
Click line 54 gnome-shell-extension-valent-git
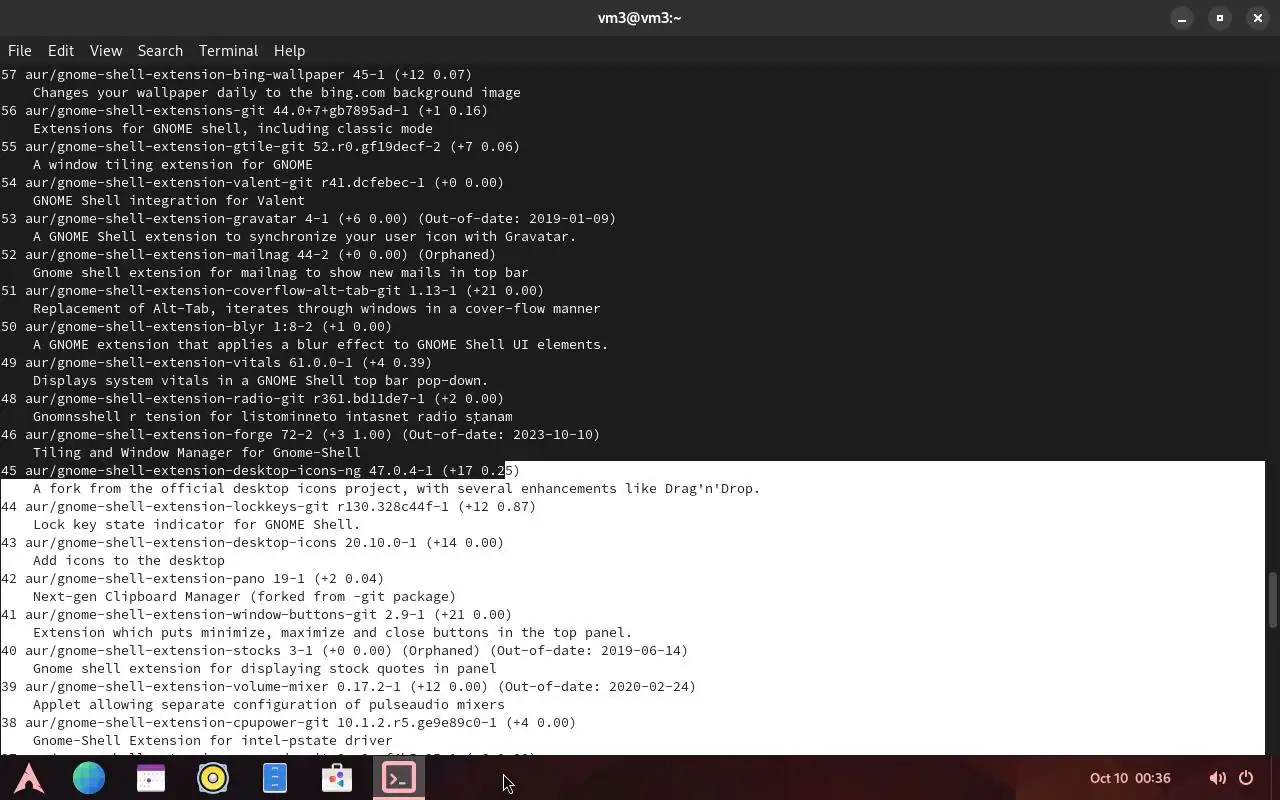(252, 183)
